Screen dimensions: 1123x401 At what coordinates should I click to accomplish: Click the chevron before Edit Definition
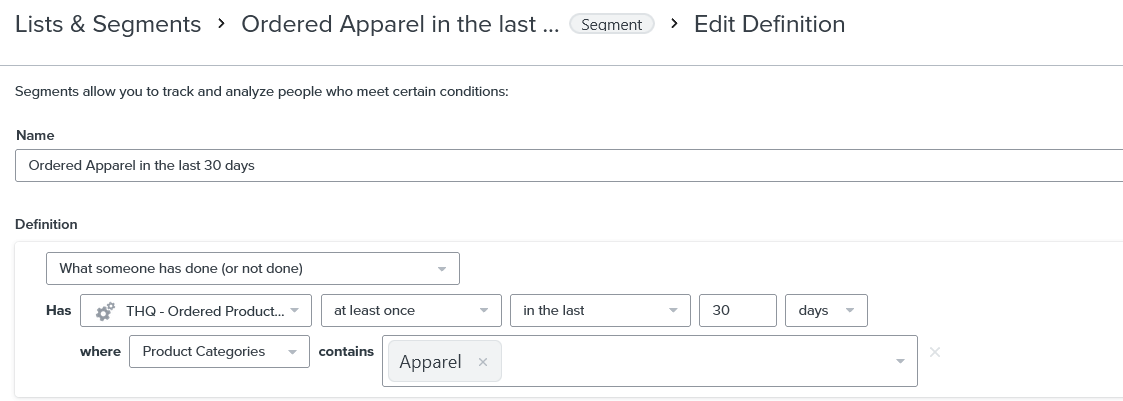(674, 24)
